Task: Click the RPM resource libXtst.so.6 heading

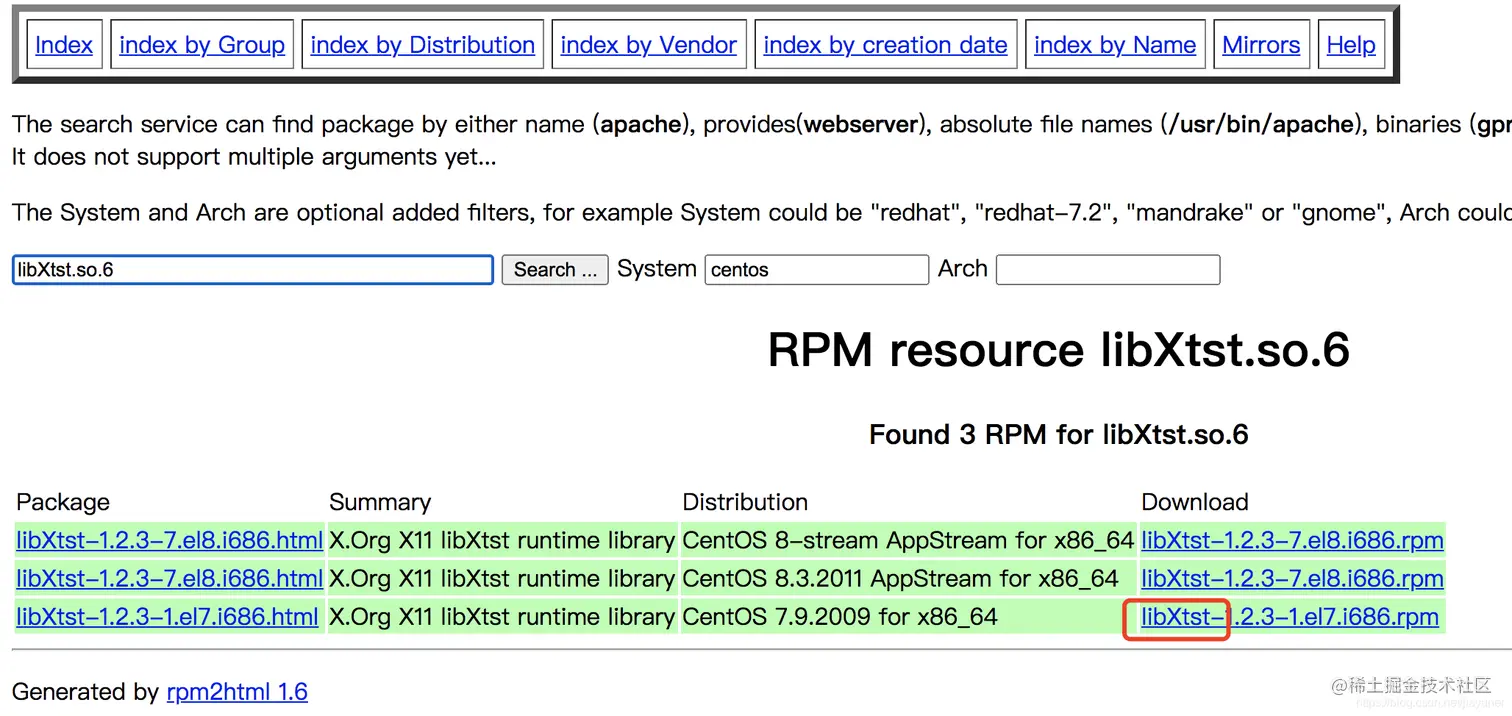Action: pos(1059,350)
